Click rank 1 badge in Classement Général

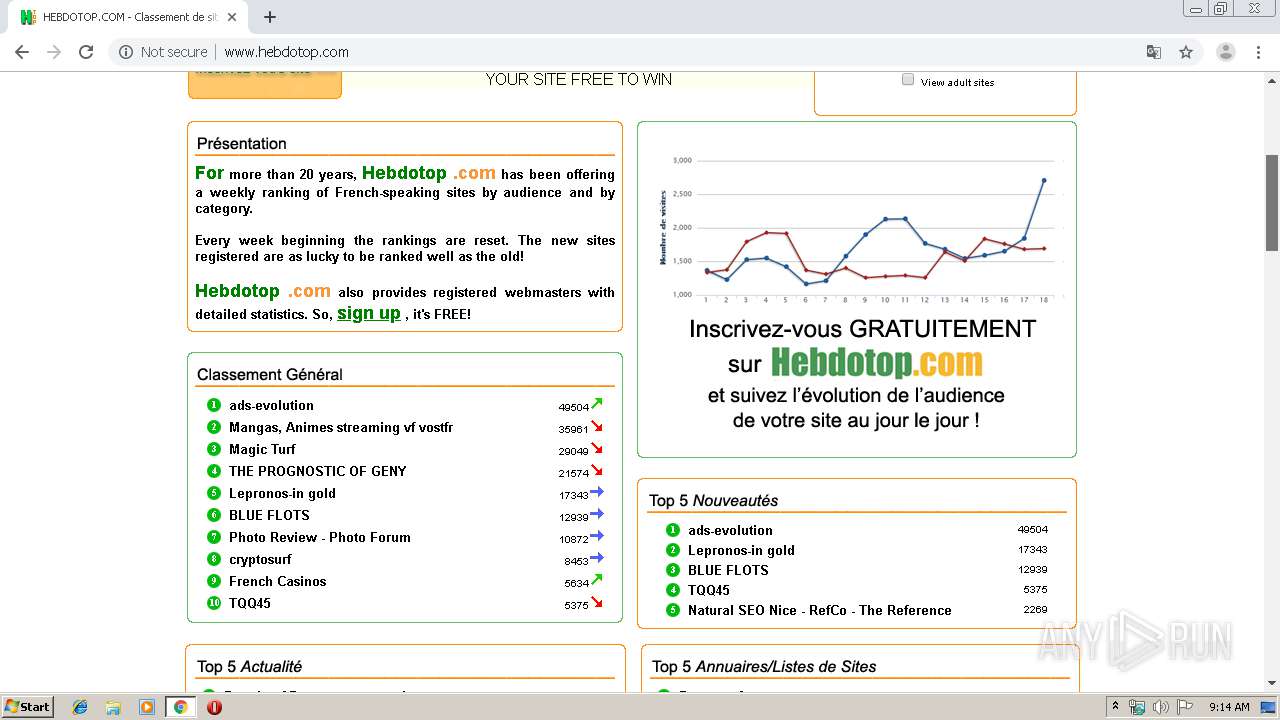[214, 405]
